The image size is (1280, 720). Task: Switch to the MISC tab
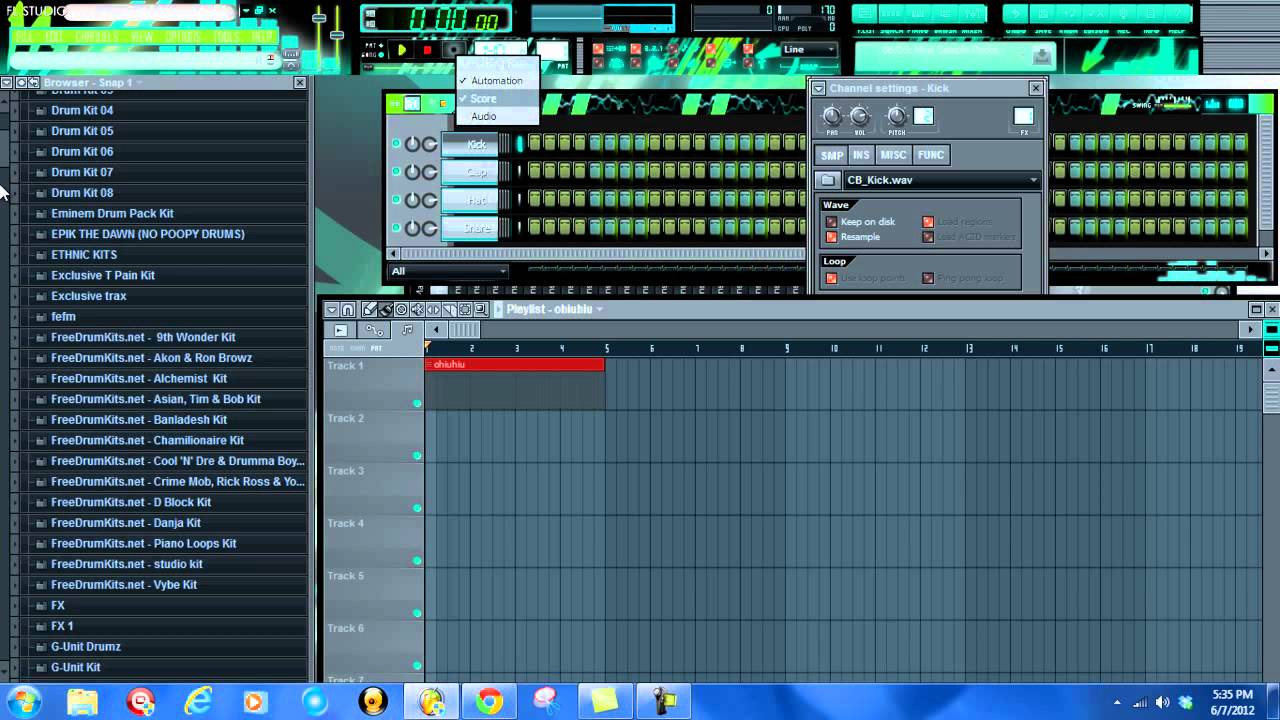[x=893, y=155]
